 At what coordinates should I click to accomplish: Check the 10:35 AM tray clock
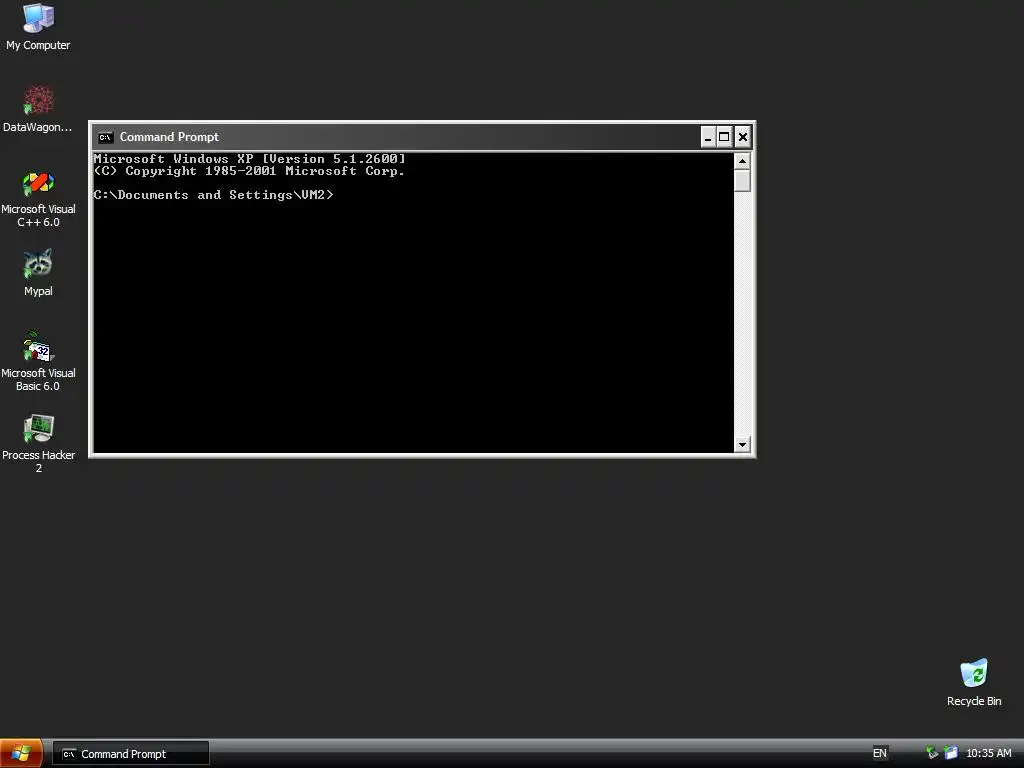(989, 753)
